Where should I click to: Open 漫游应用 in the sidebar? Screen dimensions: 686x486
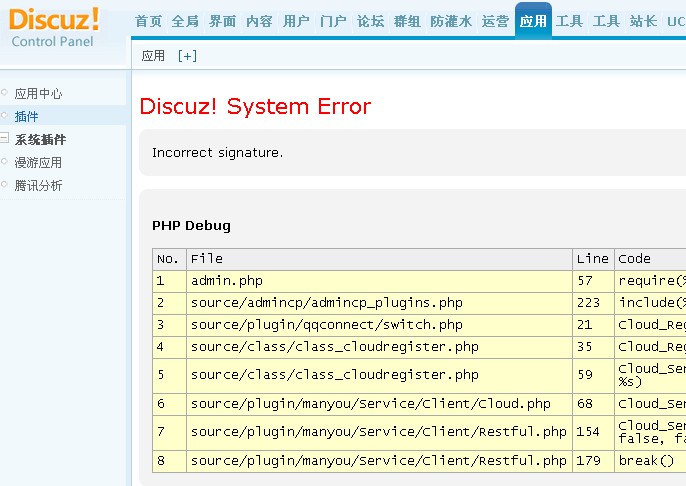(x=38, y=163)
